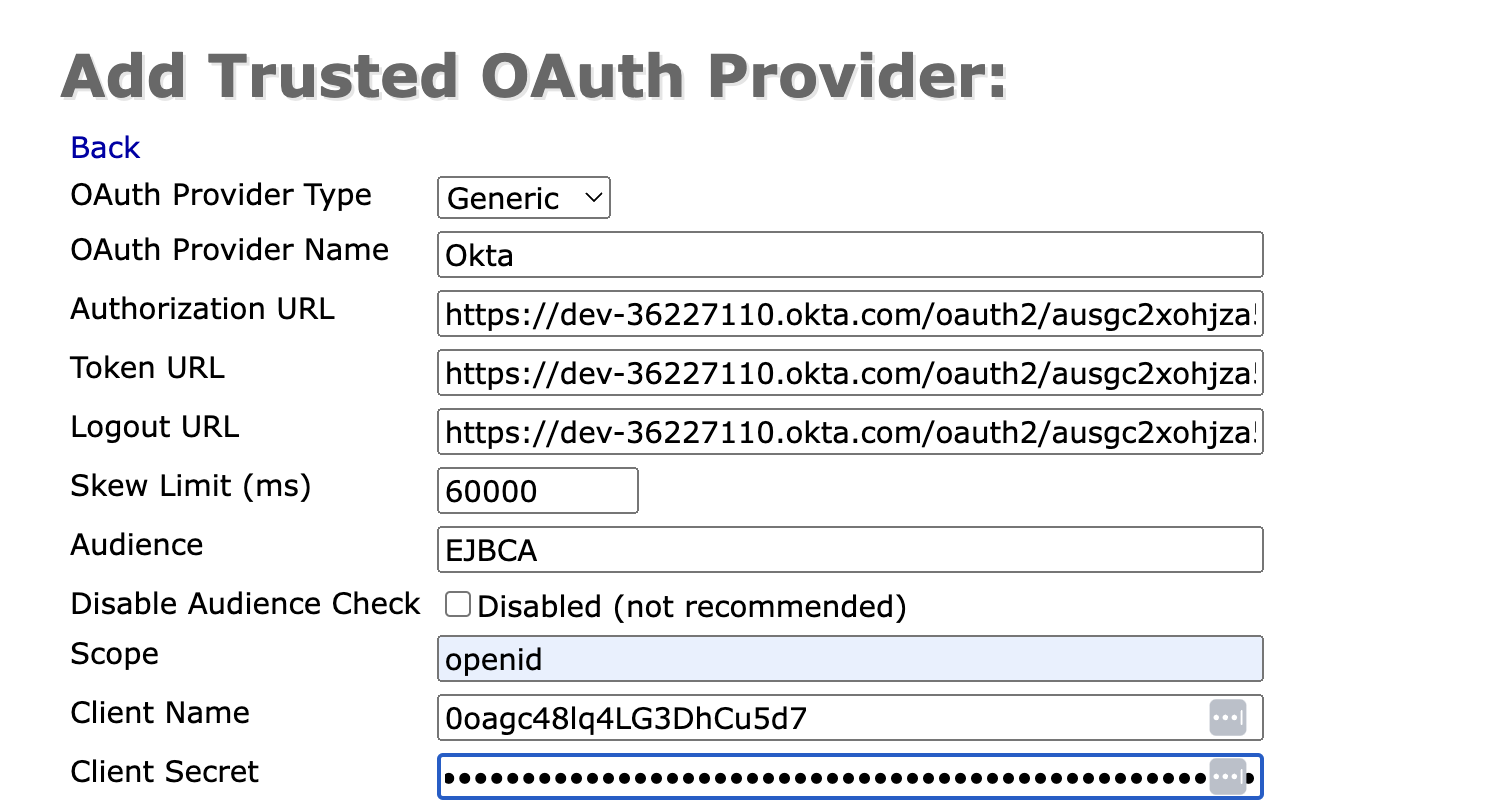Focus the Client Secret password field
This screenshot has width=1498, height=812.
coord(820,776)
